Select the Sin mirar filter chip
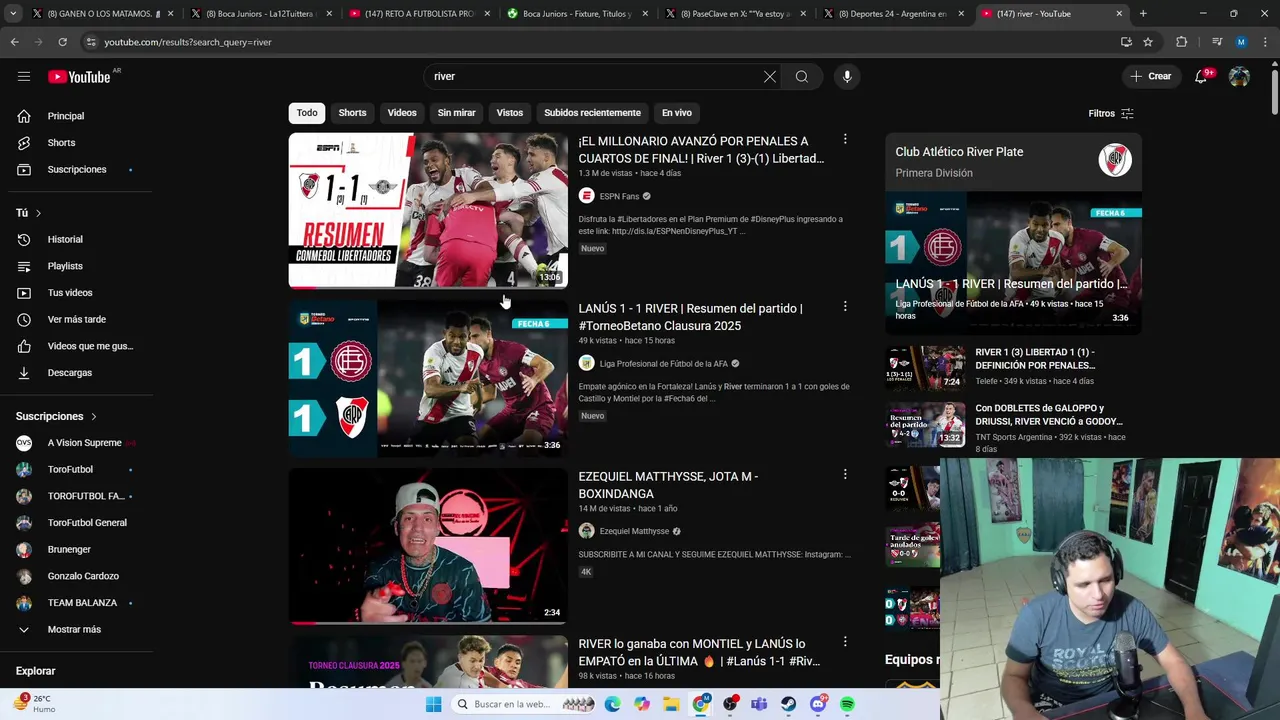1280x720 pixels. (456, 113)
